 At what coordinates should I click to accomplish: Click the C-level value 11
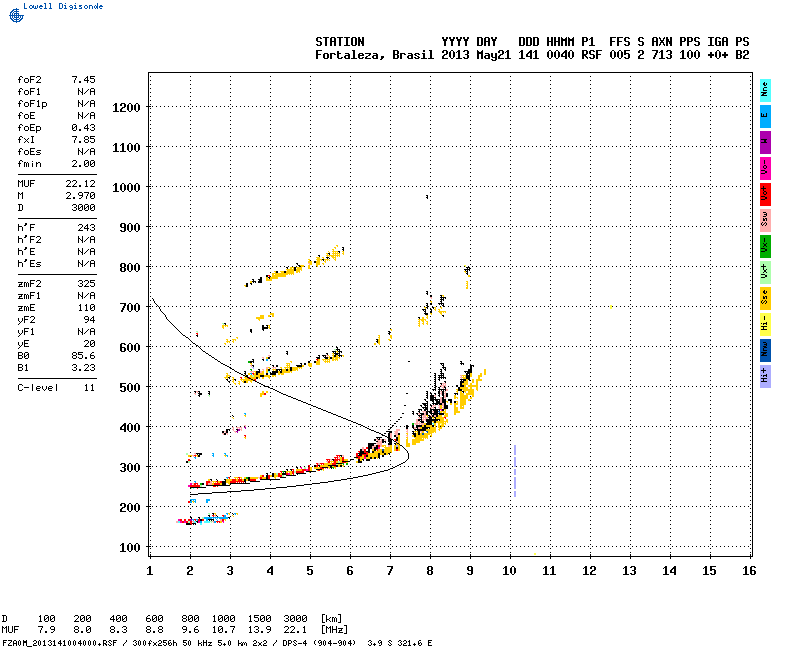click(89, 388)
